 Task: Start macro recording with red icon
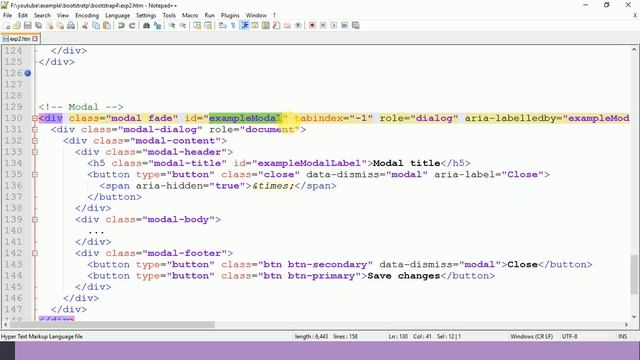(312, 25)
